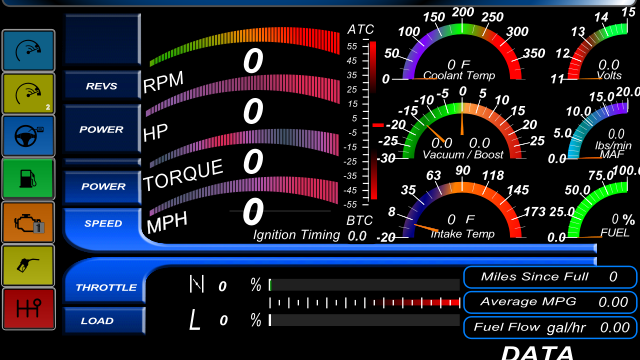Click the throttle percentage bar
The height and width of the screenshot is (360, 640).
364,285
